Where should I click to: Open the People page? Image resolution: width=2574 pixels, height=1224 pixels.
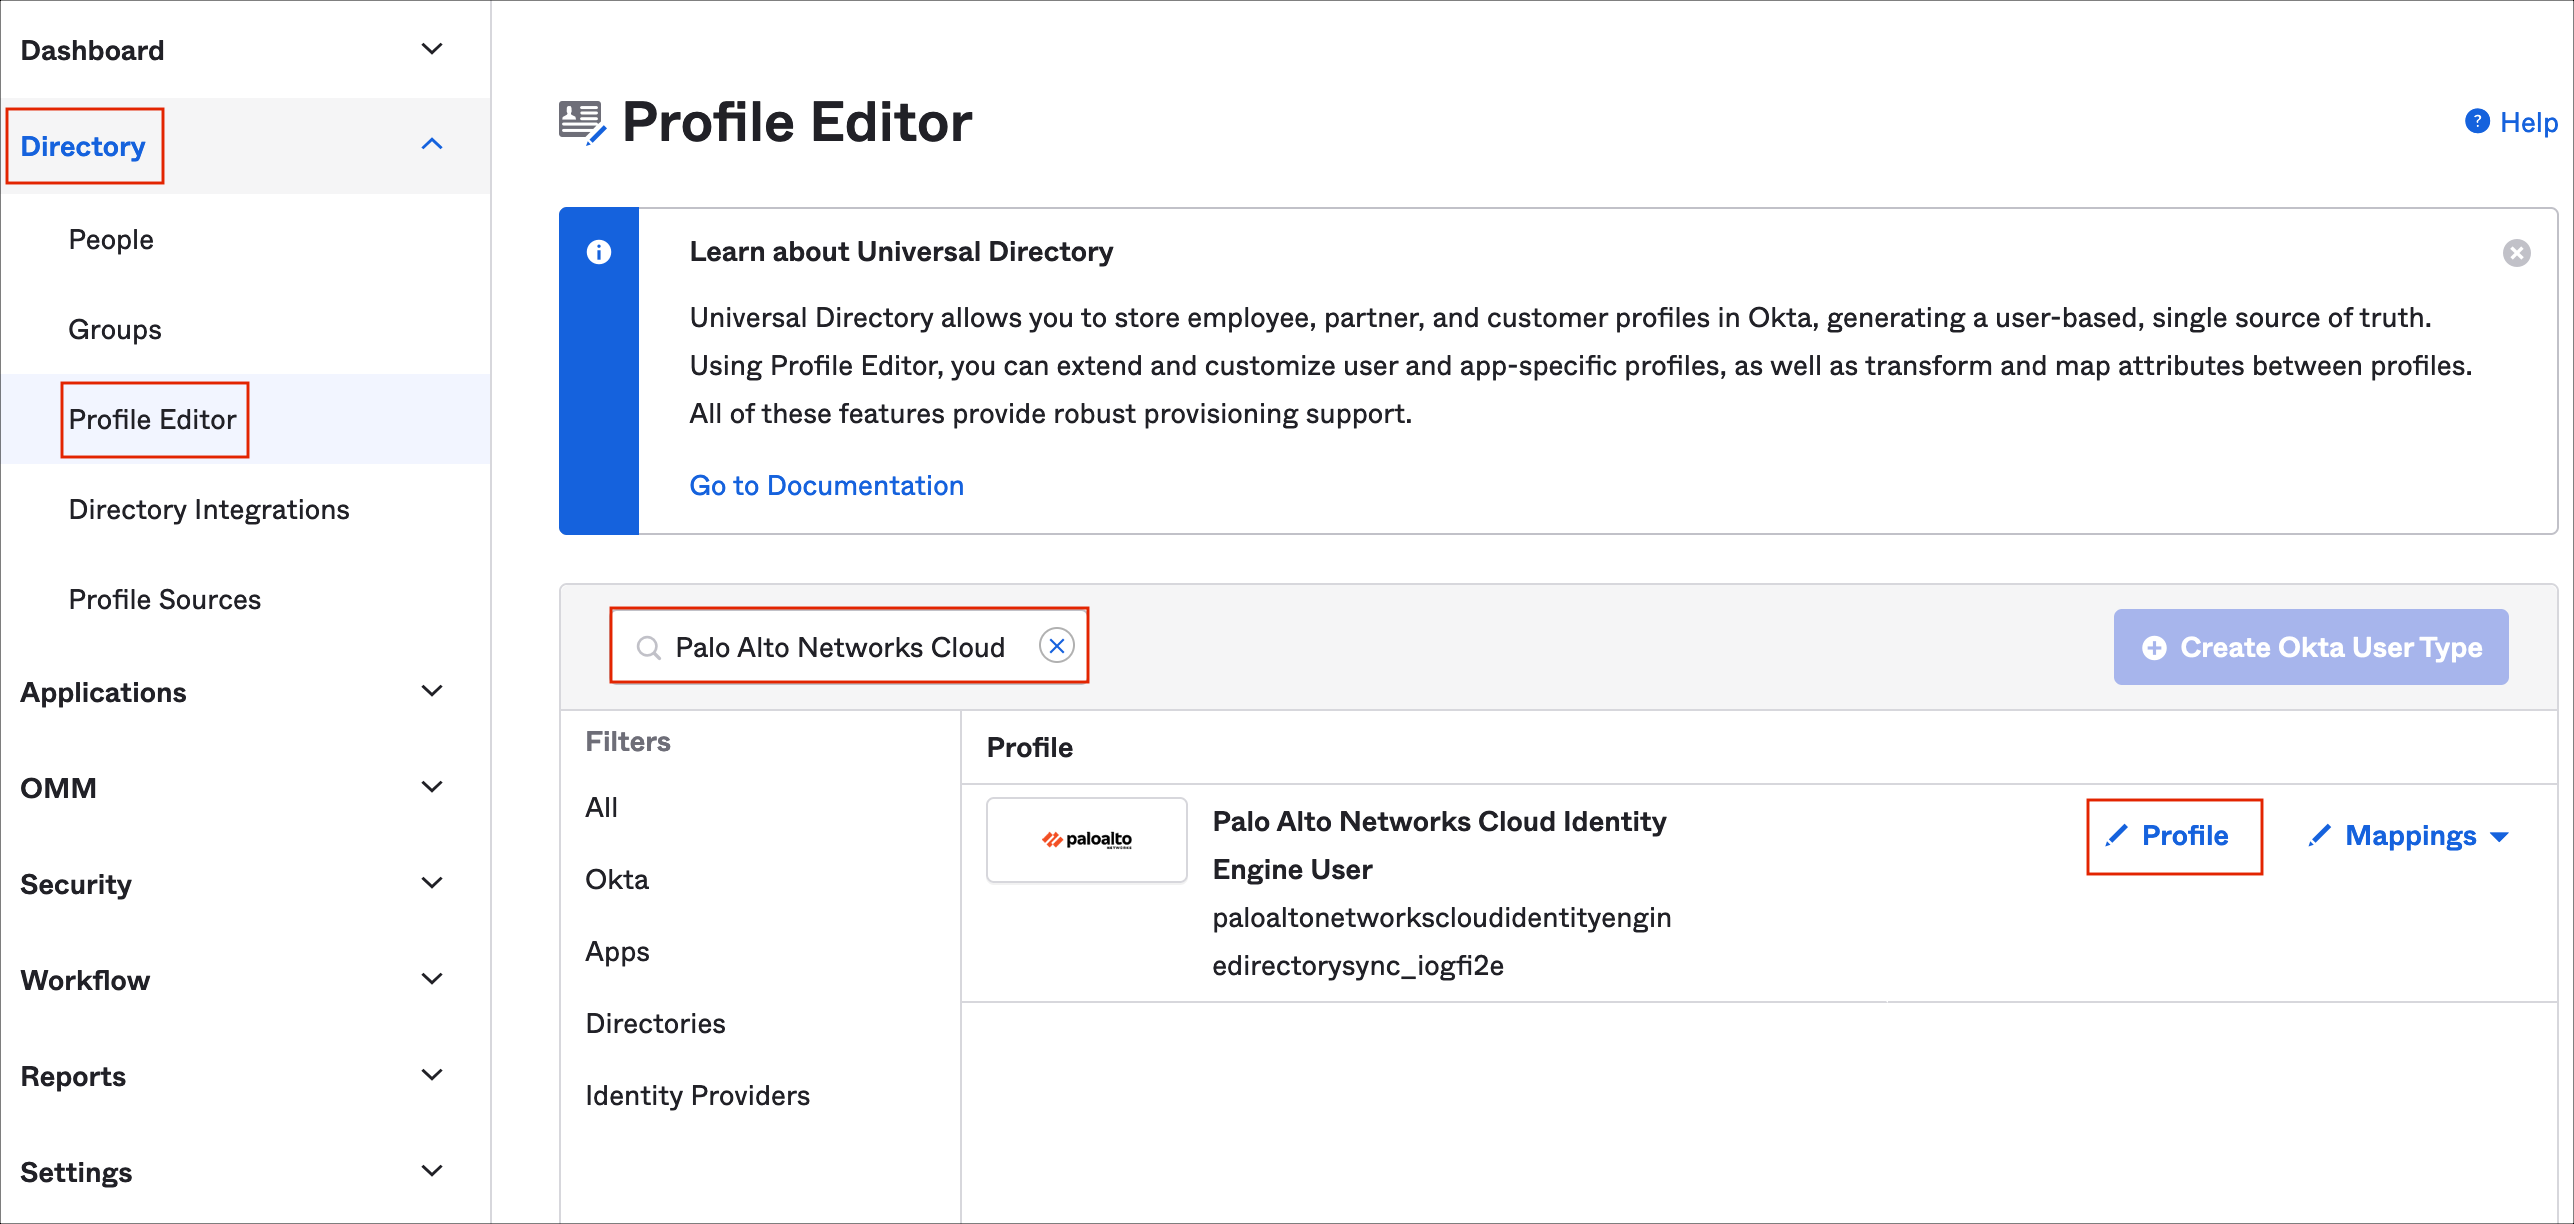(111, 240)
